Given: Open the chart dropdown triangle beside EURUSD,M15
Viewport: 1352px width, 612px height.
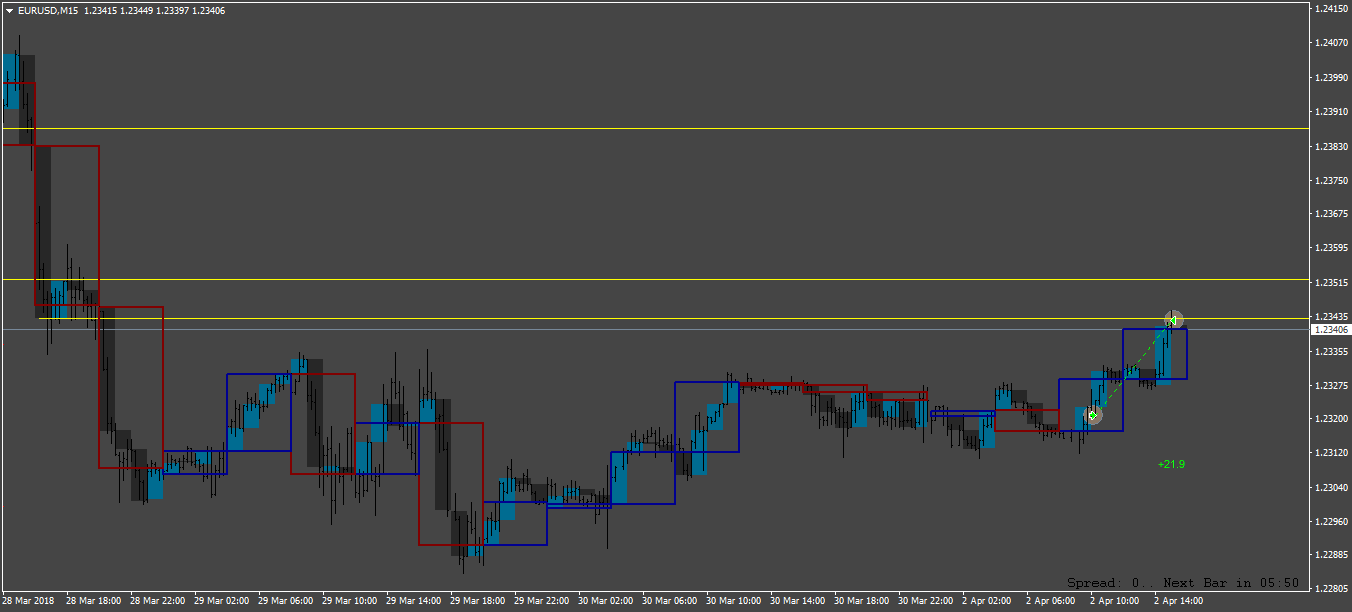Looking at the screenshot, I should pyautogui.click(x=9, y=10).
